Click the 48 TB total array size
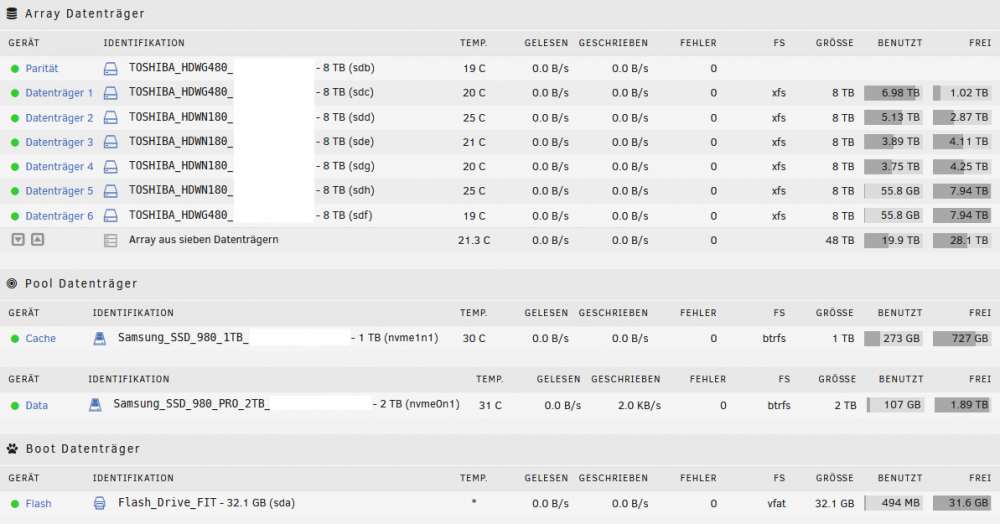 pyautogui.click(x=839, y=240)
